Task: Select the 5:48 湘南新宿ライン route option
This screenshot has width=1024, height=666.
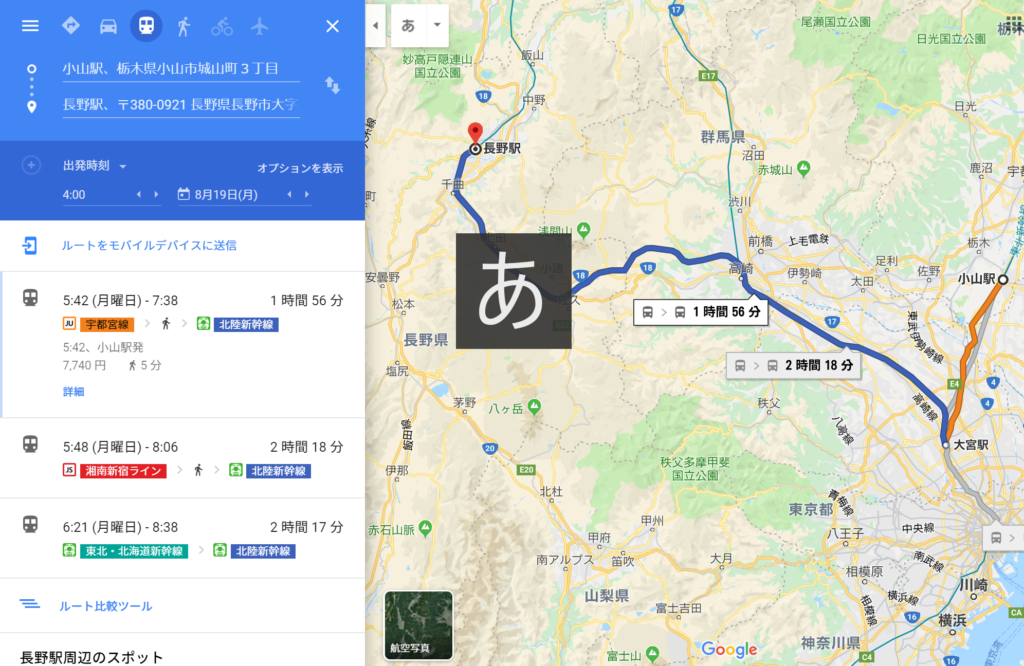Action: point(183,458)
